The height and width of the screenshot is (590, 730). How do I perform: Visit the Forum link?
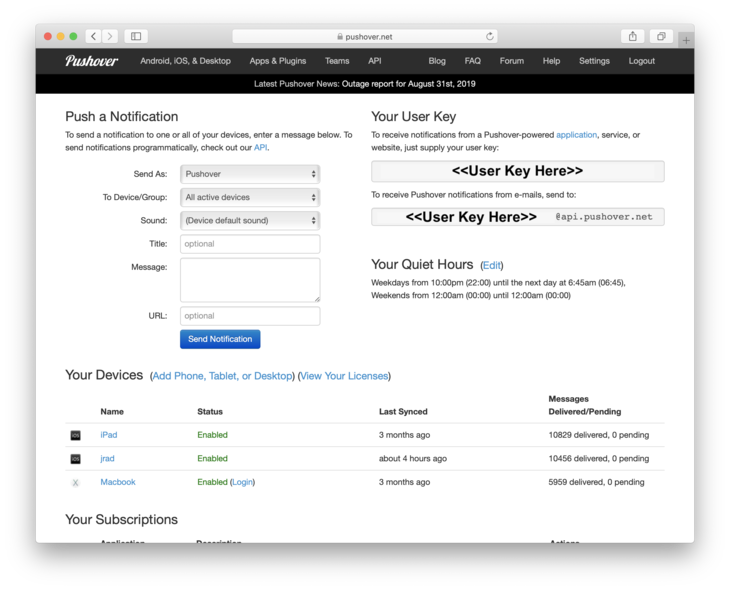pos(512,61)
